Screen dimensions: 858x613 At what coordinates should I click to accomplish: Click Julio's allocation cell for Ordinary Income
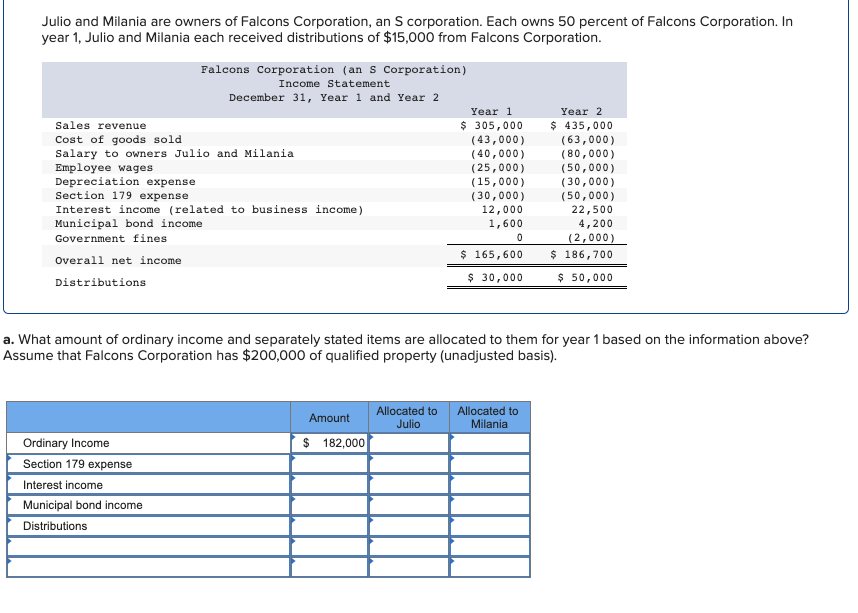click(x=409, y=443)
